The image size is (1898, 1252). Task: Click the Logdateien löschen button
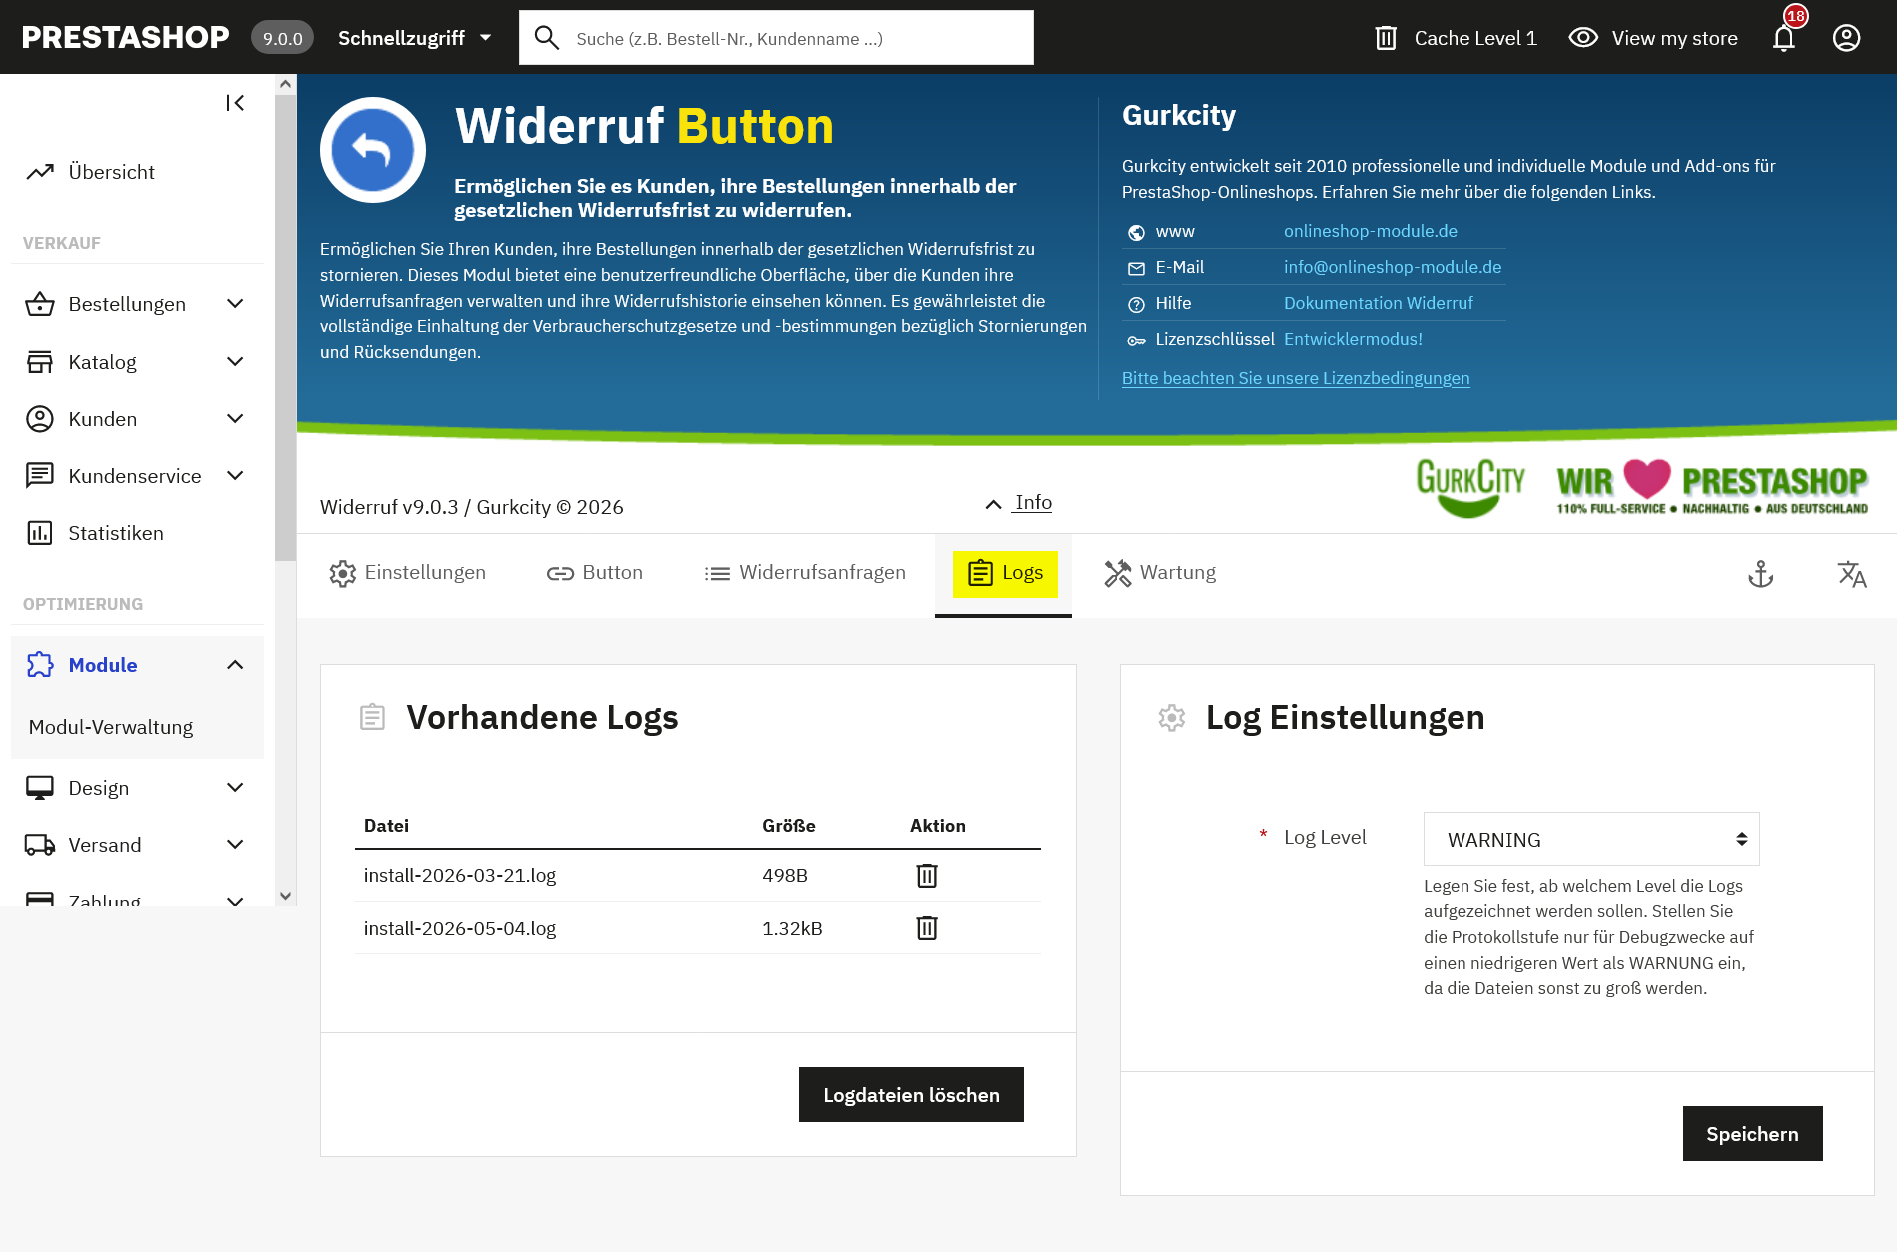[911, 1094]
